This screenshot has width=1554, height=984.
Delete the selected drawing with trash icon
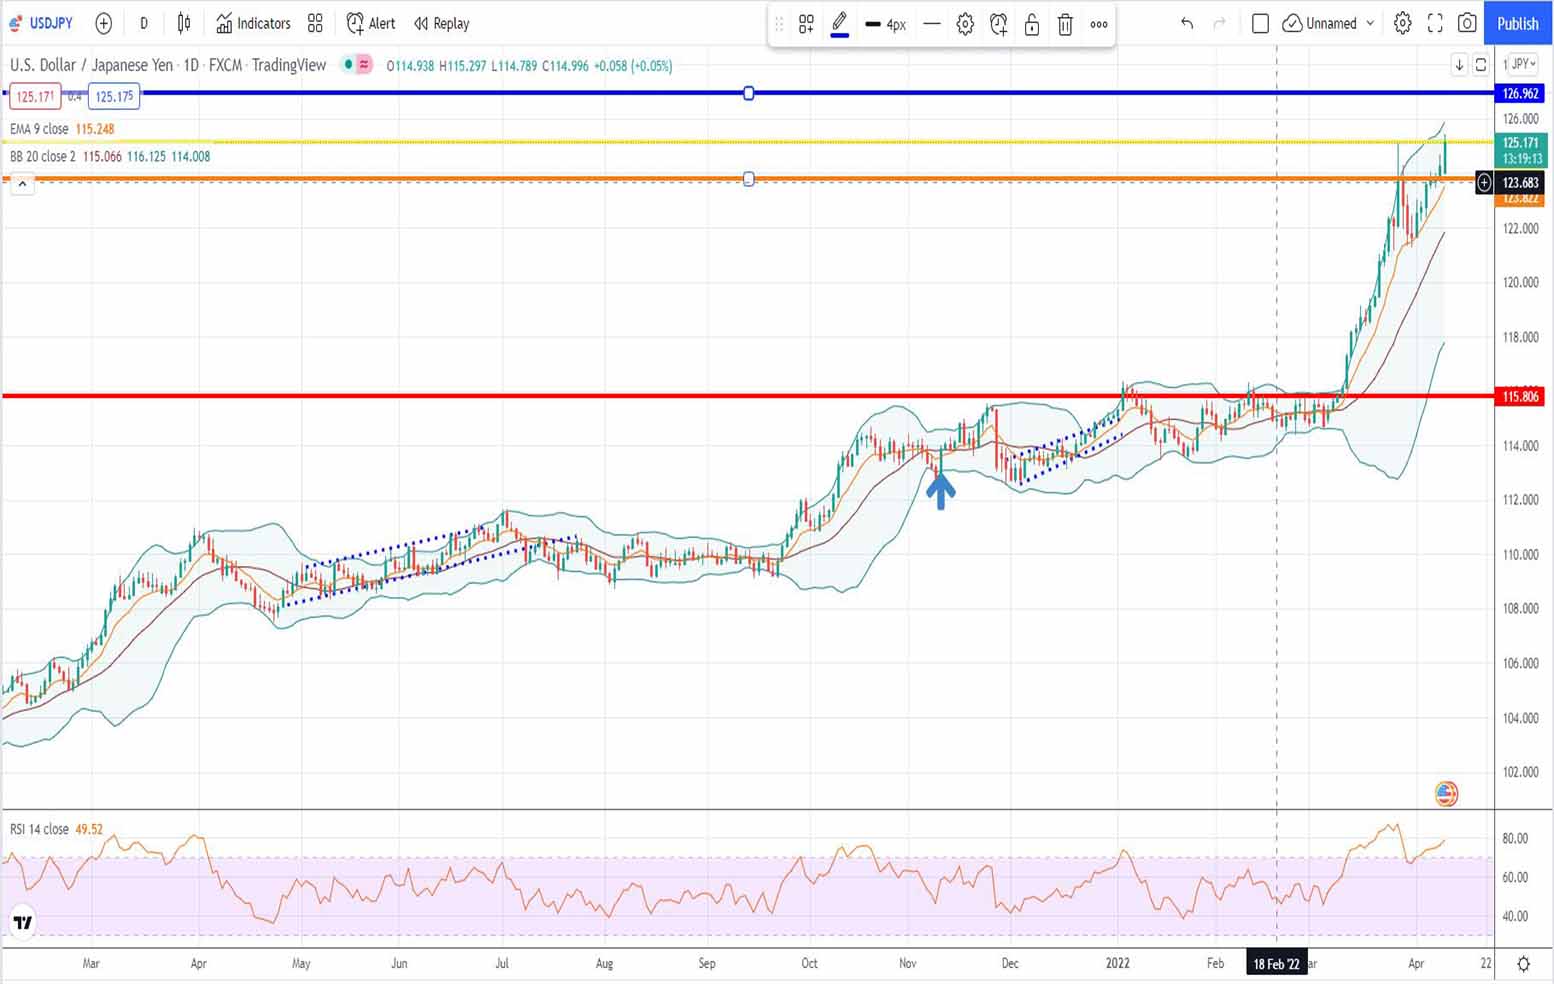1065,24
